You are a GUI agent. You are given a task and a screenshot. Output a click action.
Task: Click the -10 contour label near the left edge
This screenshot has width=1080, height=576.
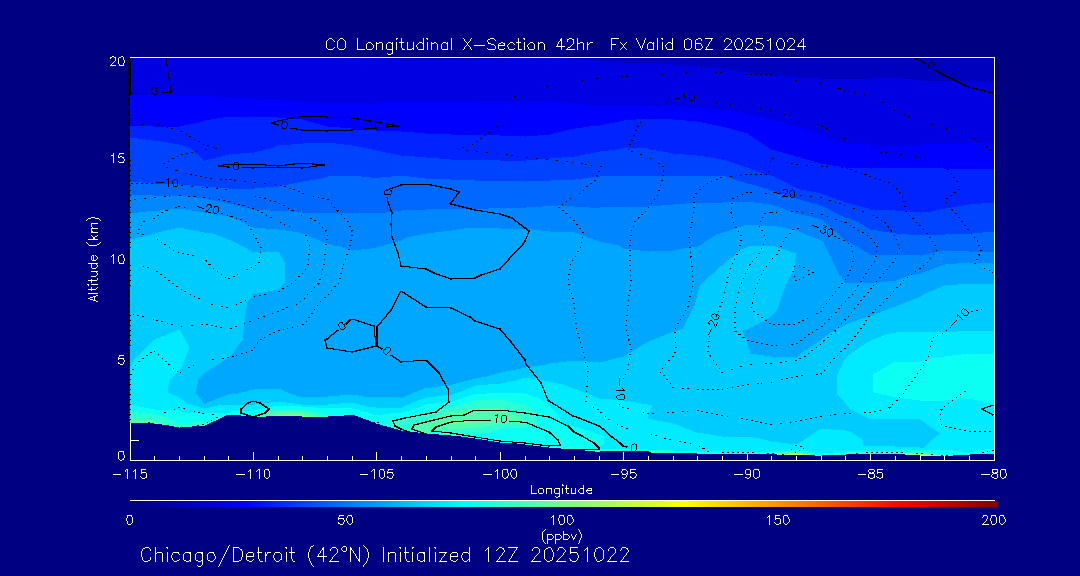click(x=167, y=183)
